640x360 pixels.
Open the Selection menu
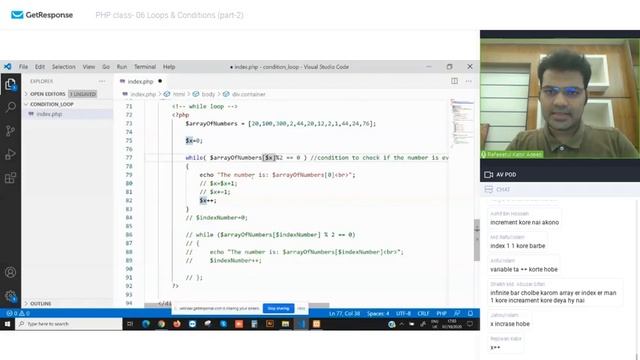tap(64, 67)
